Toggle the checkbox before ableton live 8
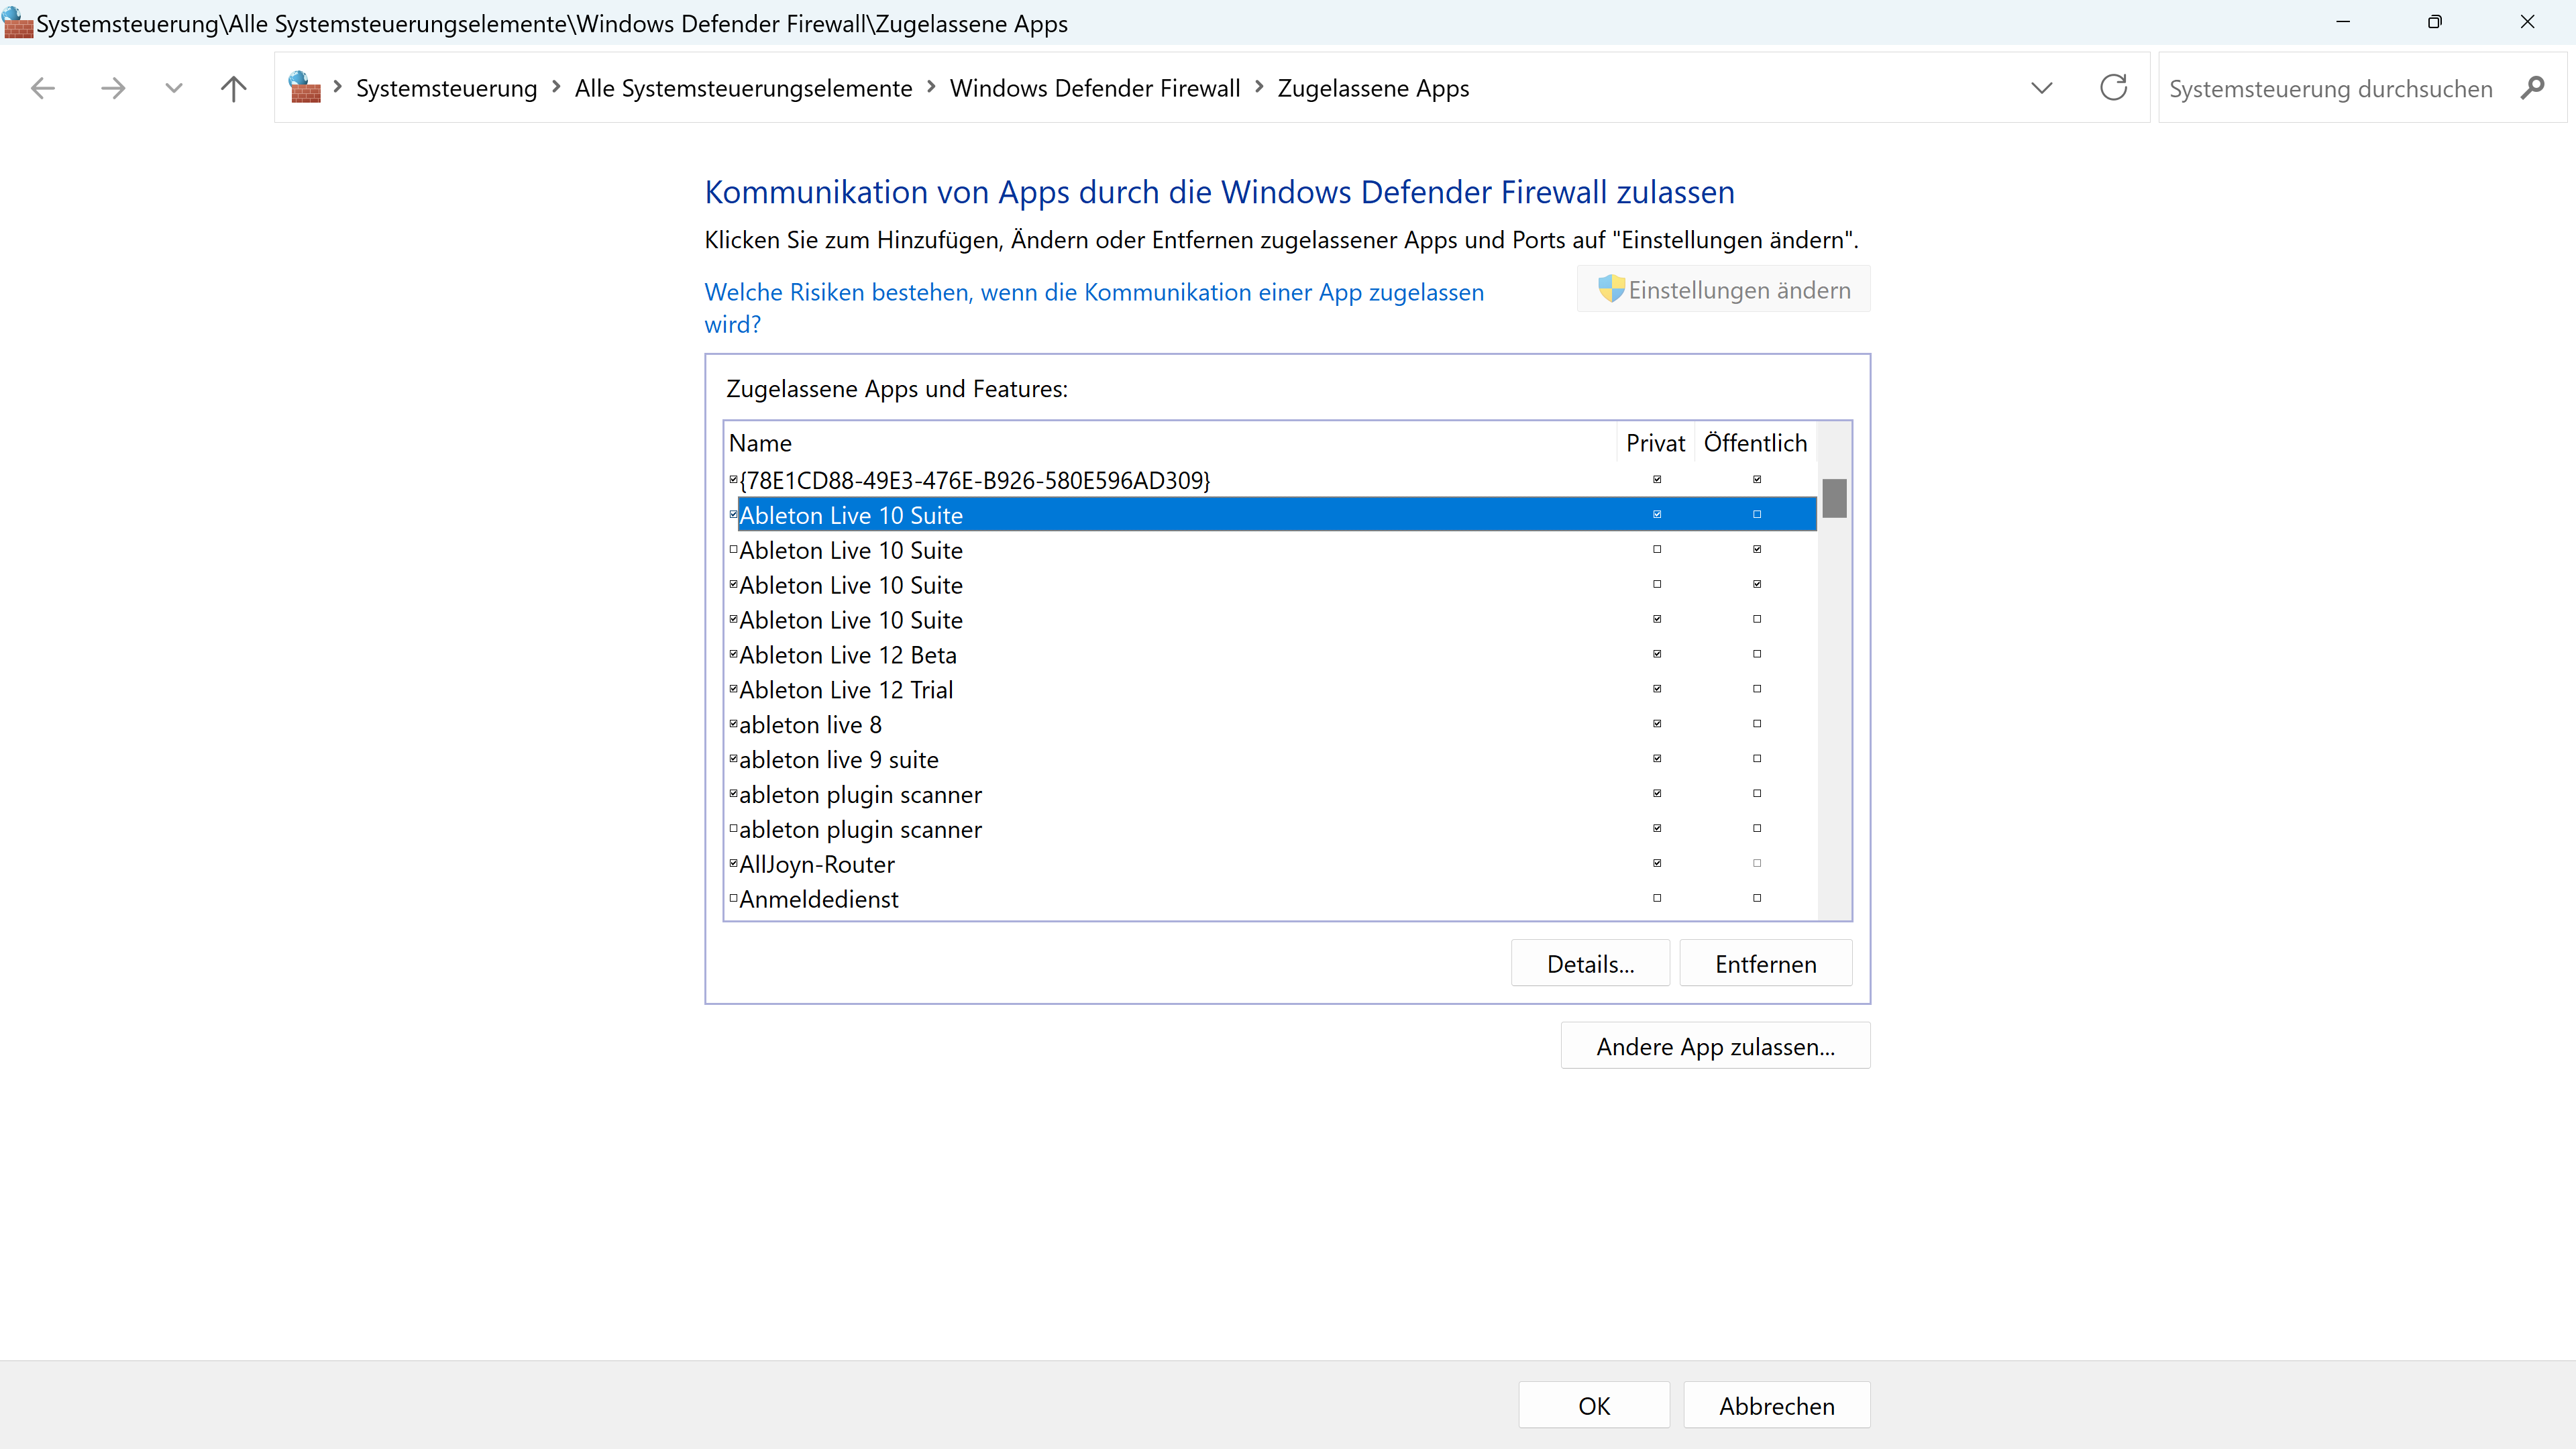Screen dimensions: 2576x1449 click(x=733, y=724)
